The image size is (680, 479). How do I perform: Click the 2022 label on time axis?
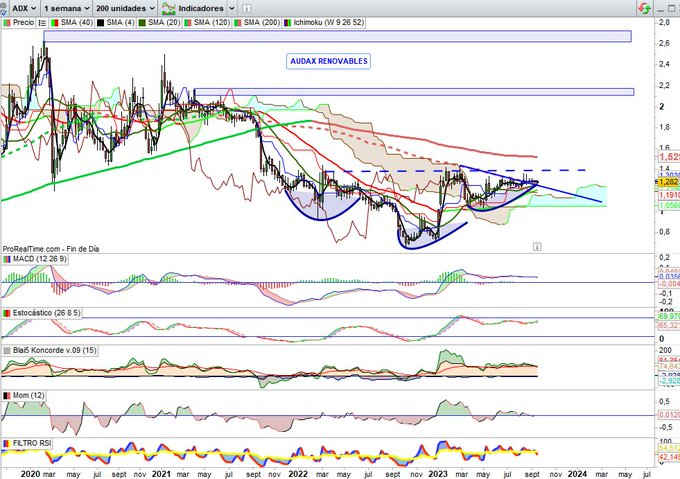(x=298, y=474)
